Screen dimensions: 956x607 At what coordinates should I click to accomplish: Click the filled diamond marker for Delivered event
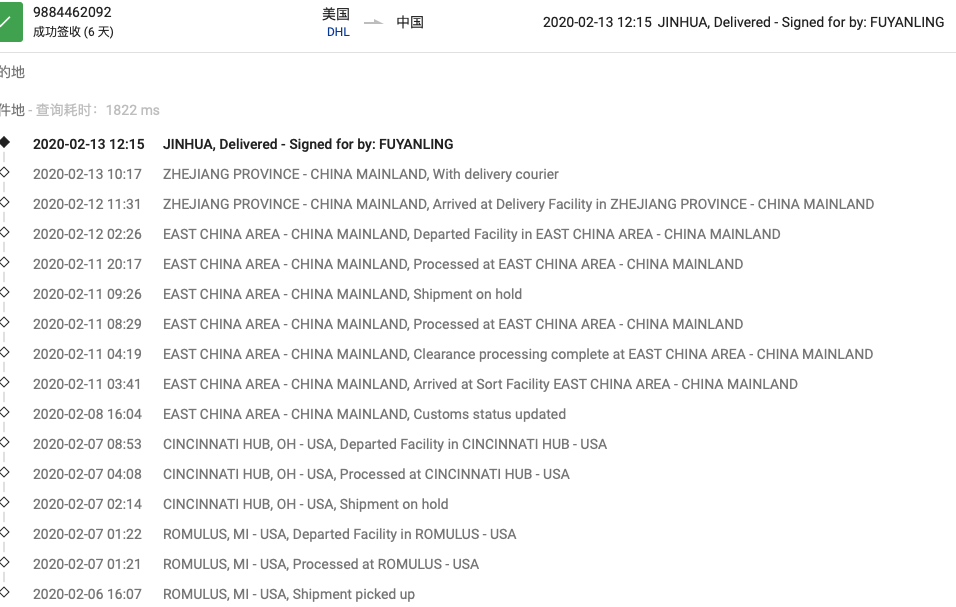pos(5,142)
